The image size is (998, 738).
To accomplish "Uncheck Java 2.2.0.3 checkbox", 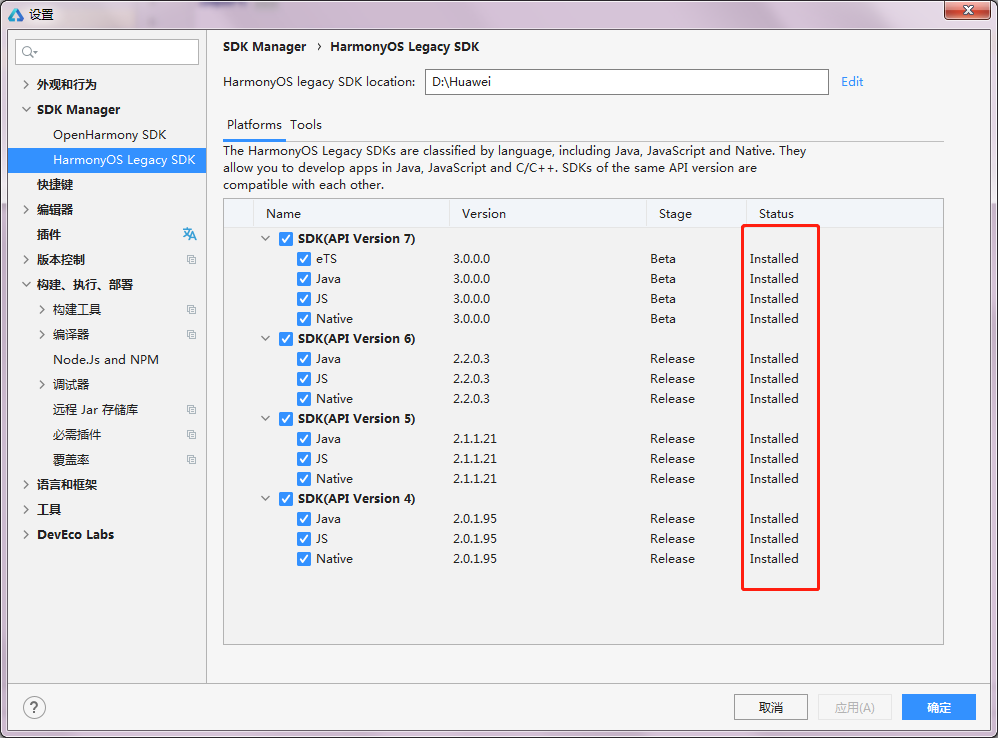I will 304,359.
